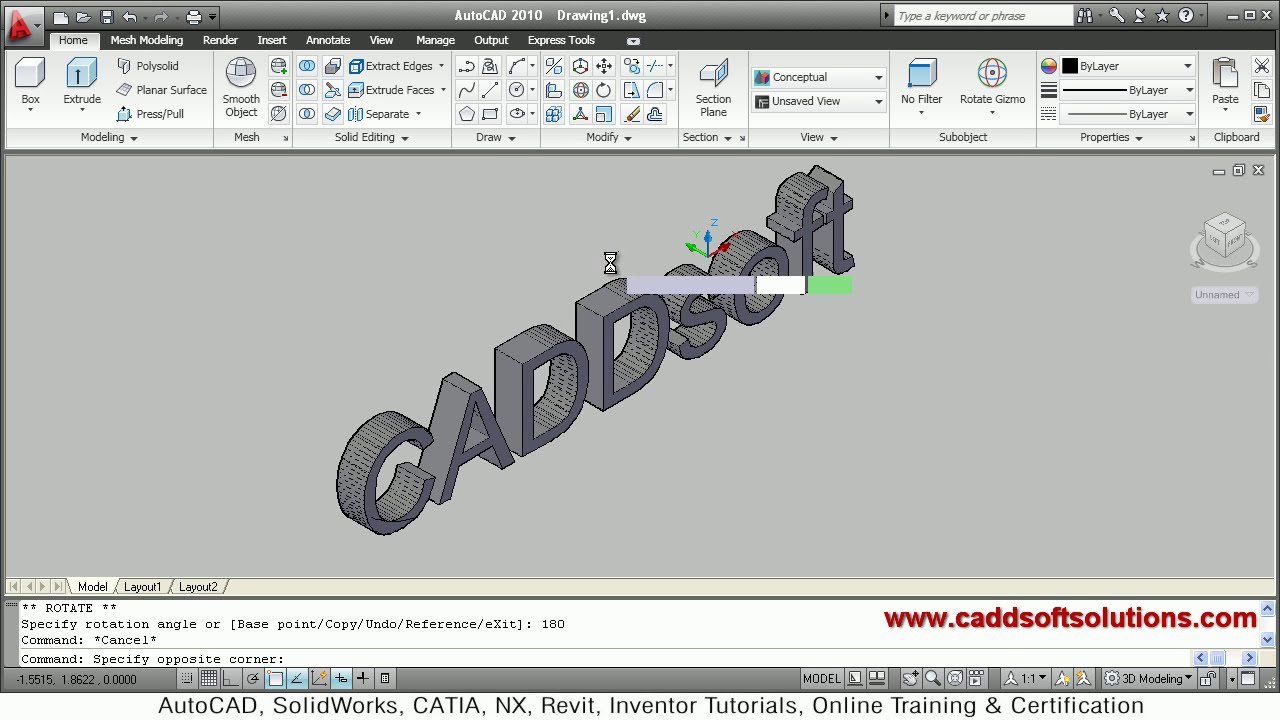Click the ViewCube in the viewport
The image size is (1280, 720).
click(x=1224, y=238)
